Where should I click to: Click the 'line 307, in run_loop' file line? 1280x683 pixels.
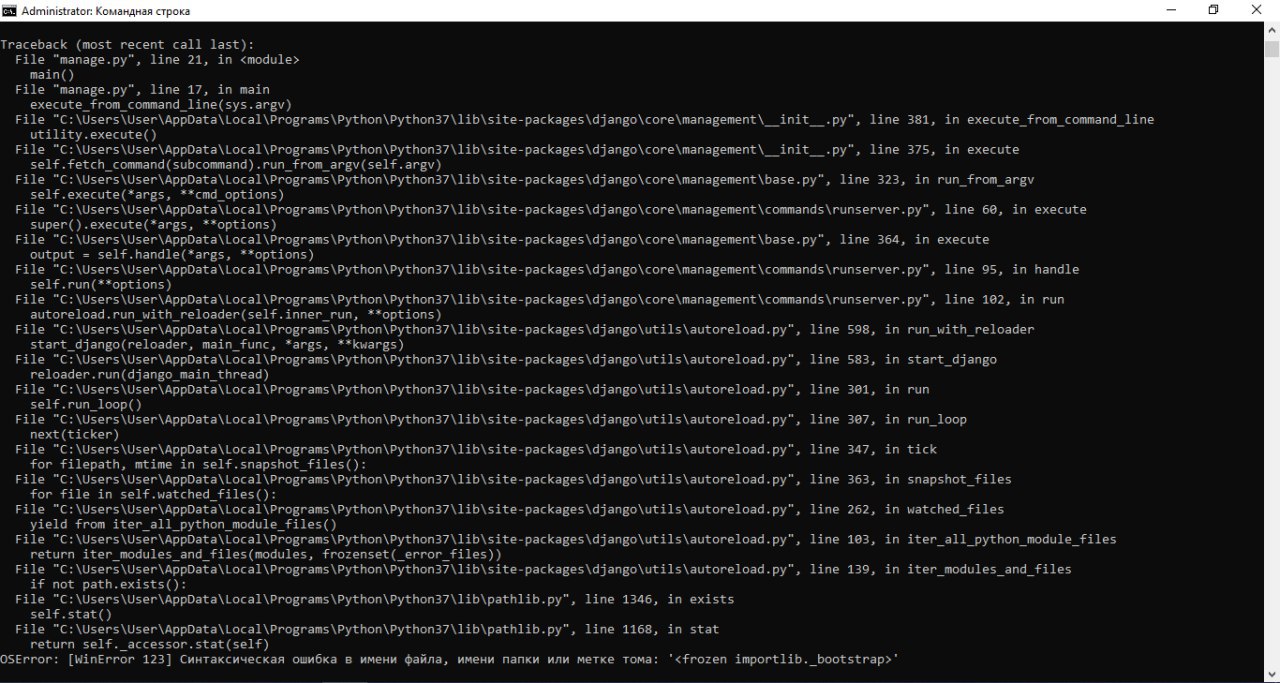pos(491,420)
